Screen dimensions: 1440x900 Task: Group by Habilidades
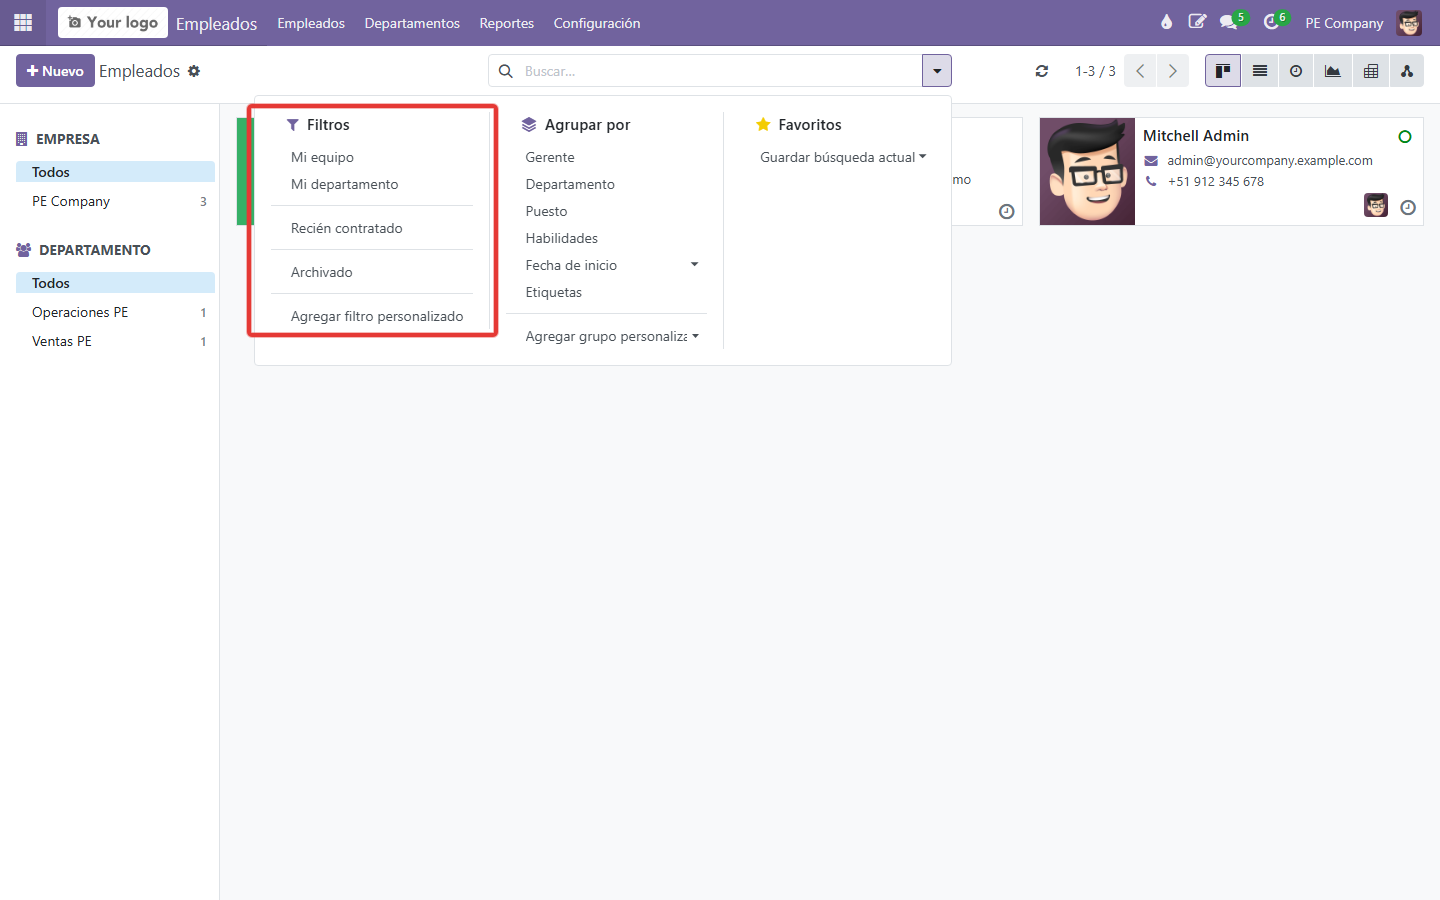coord(561,238)
